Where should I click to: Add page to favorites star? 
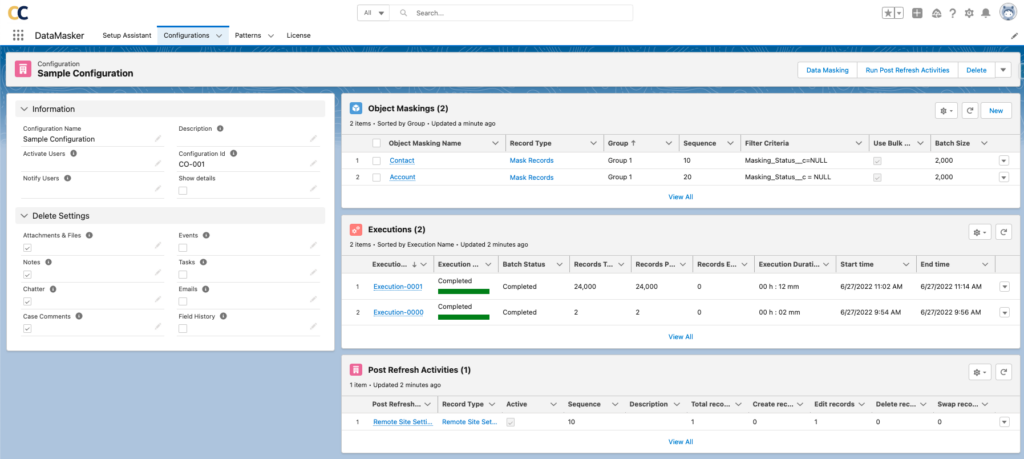887,13
